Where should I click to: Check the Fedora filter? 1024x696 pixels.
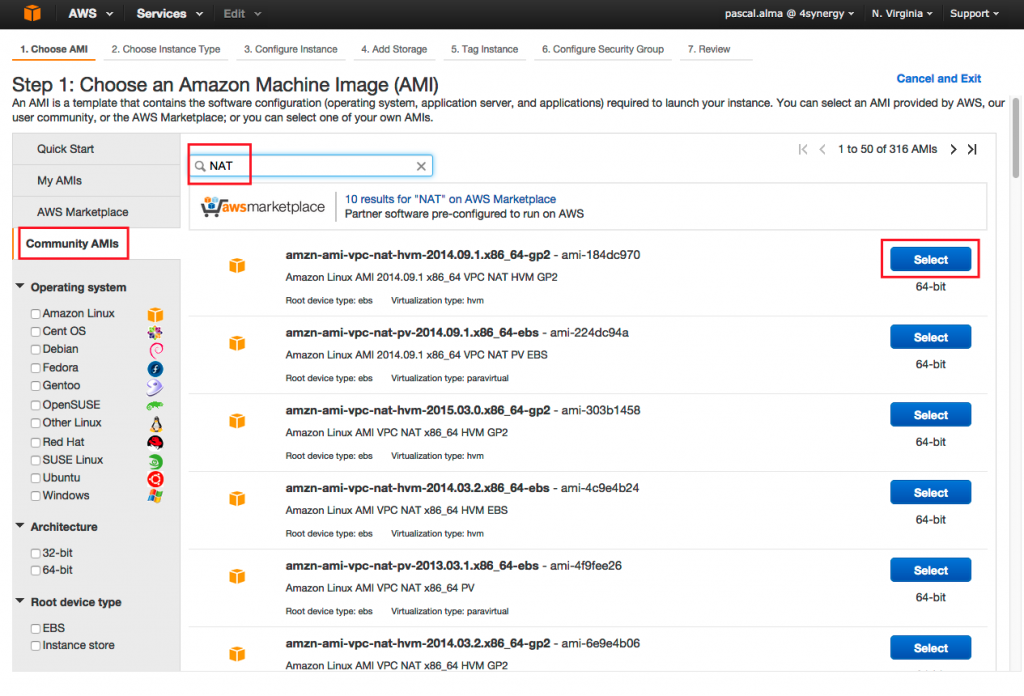(36, 368)
